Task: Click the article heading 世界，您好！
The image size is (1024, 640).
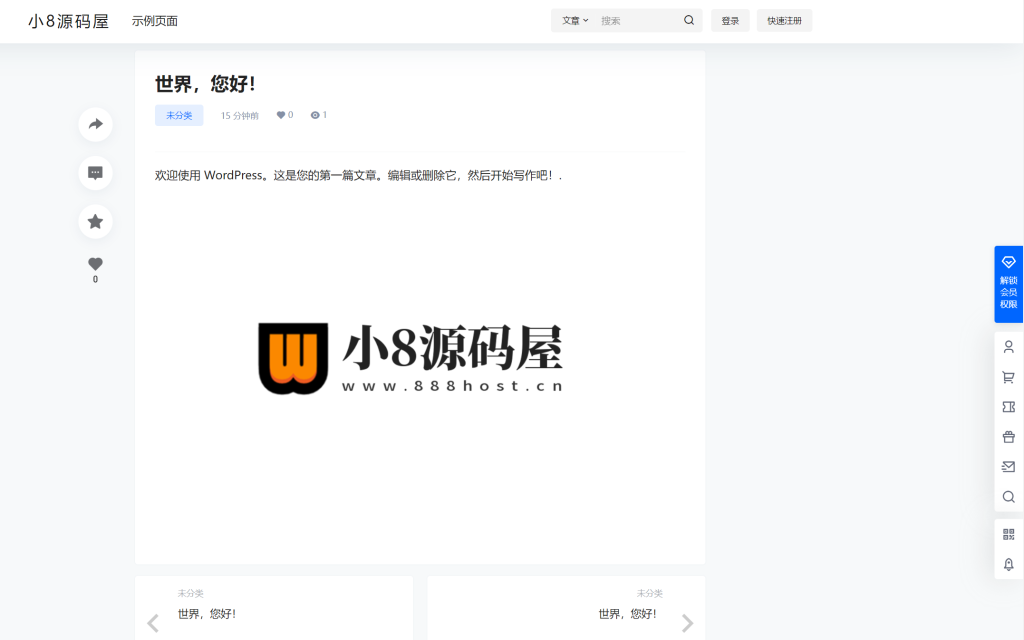Action: [205, 84]
